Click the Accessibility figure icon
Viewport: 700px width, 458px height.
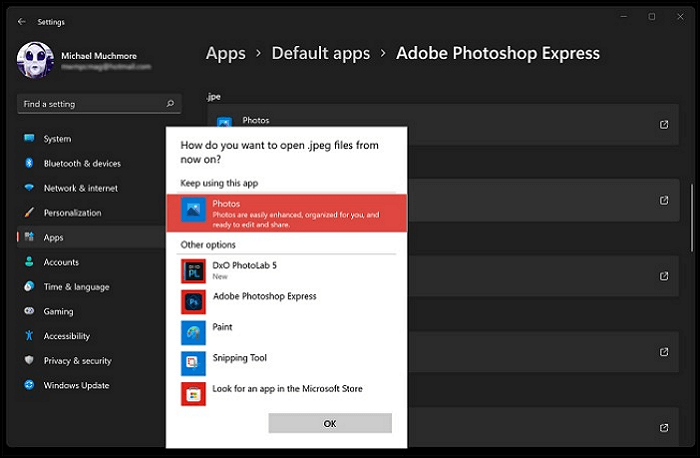click(x=29, y=335)
